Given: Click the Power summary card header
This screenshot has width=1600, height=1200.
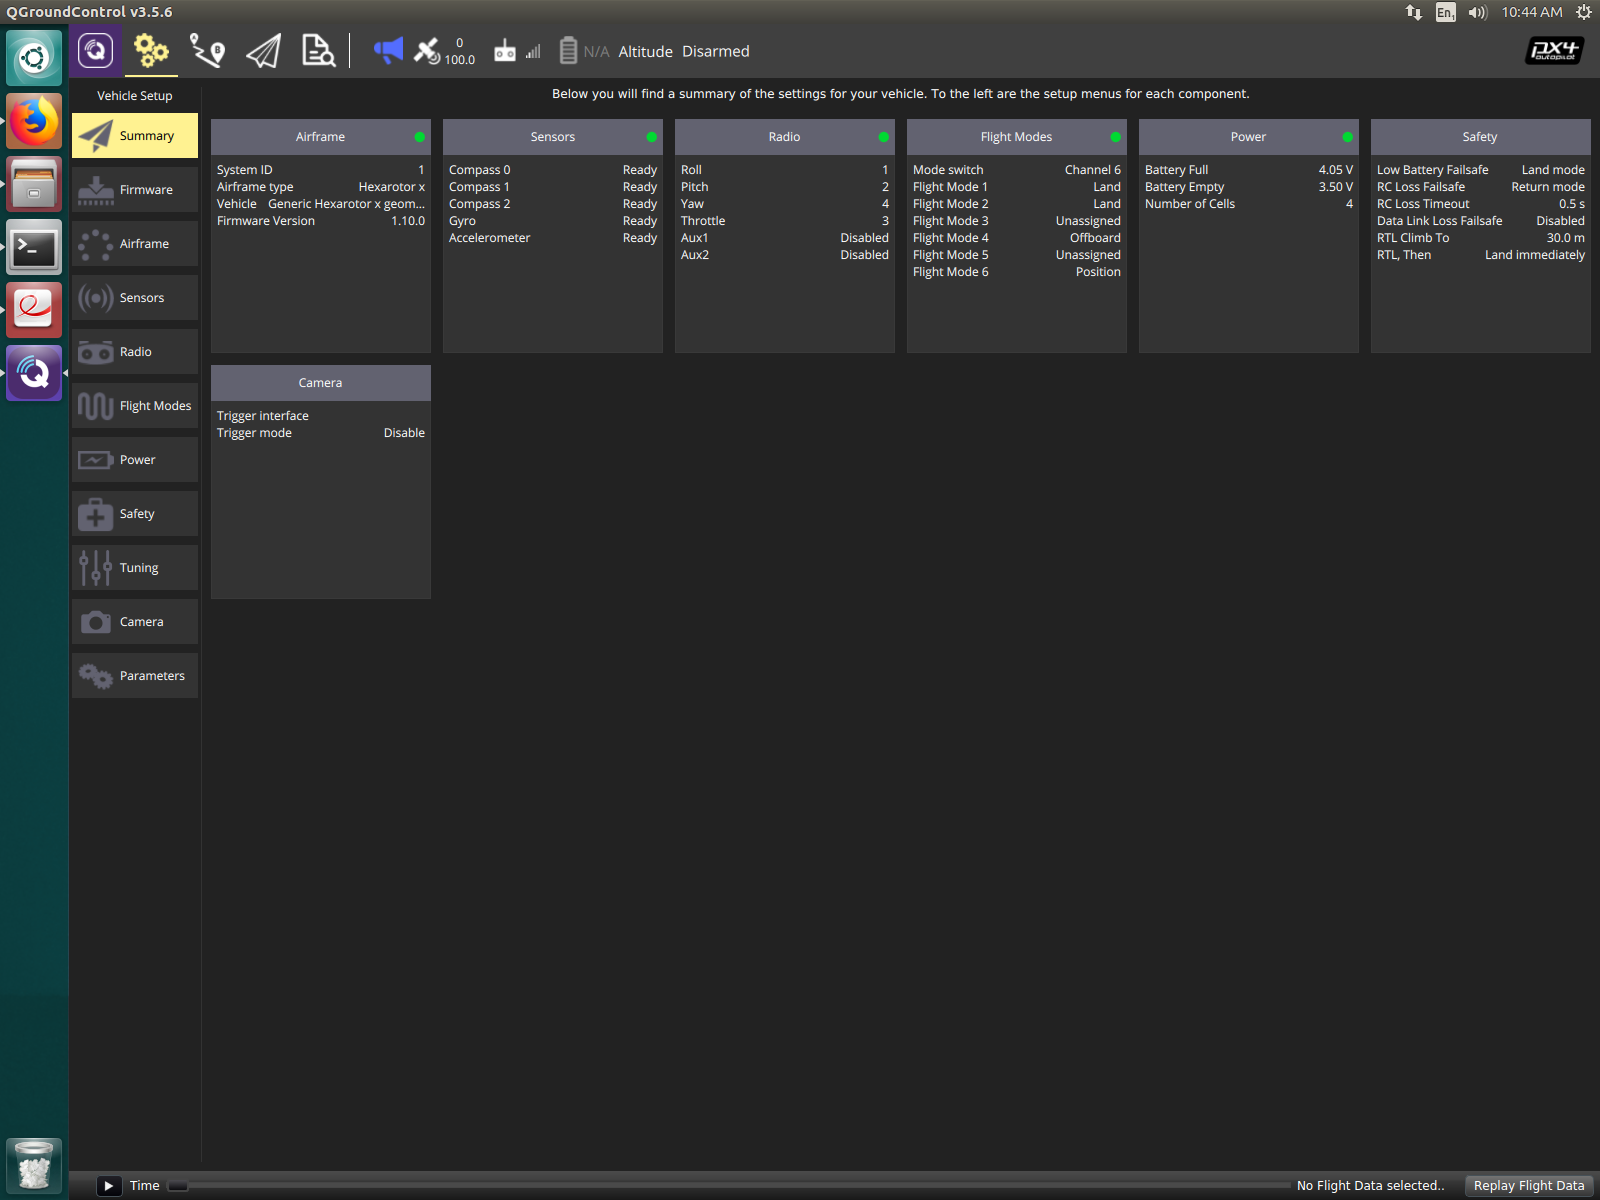Looking at the screenshot, I should coord(1249,137).
